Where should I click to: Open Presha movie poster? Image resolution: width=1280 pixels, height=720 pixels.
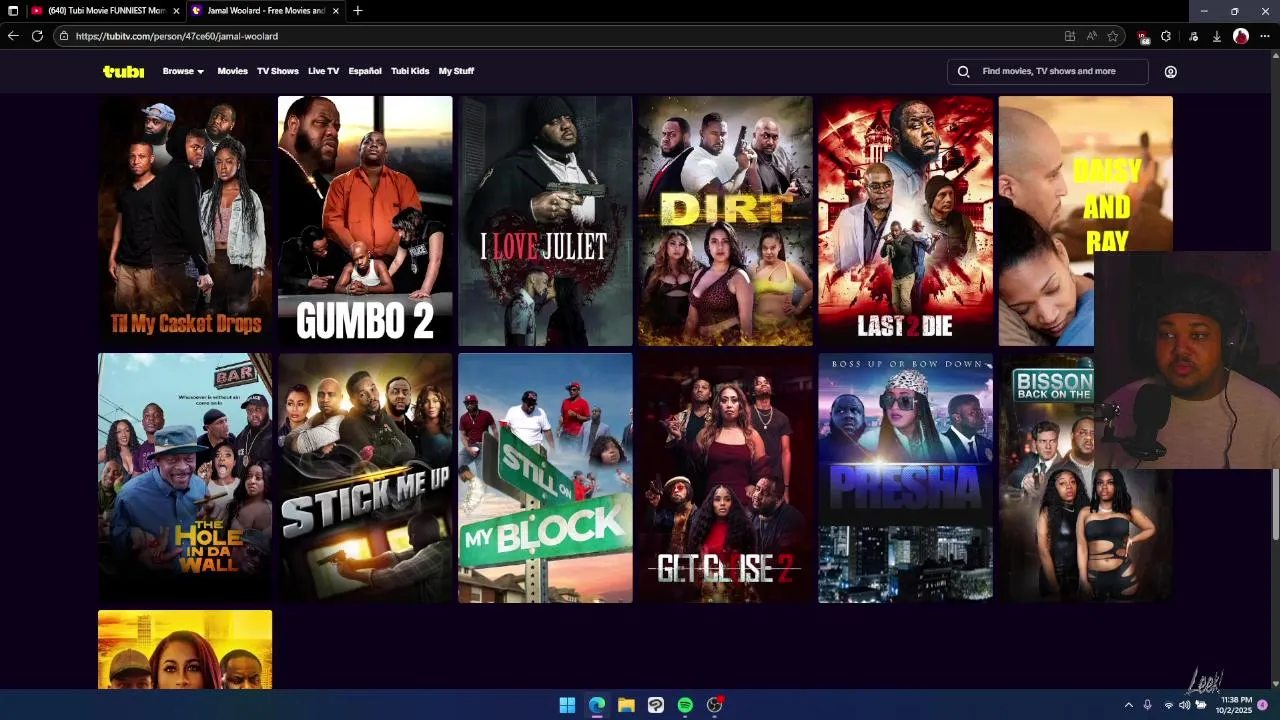905,478
